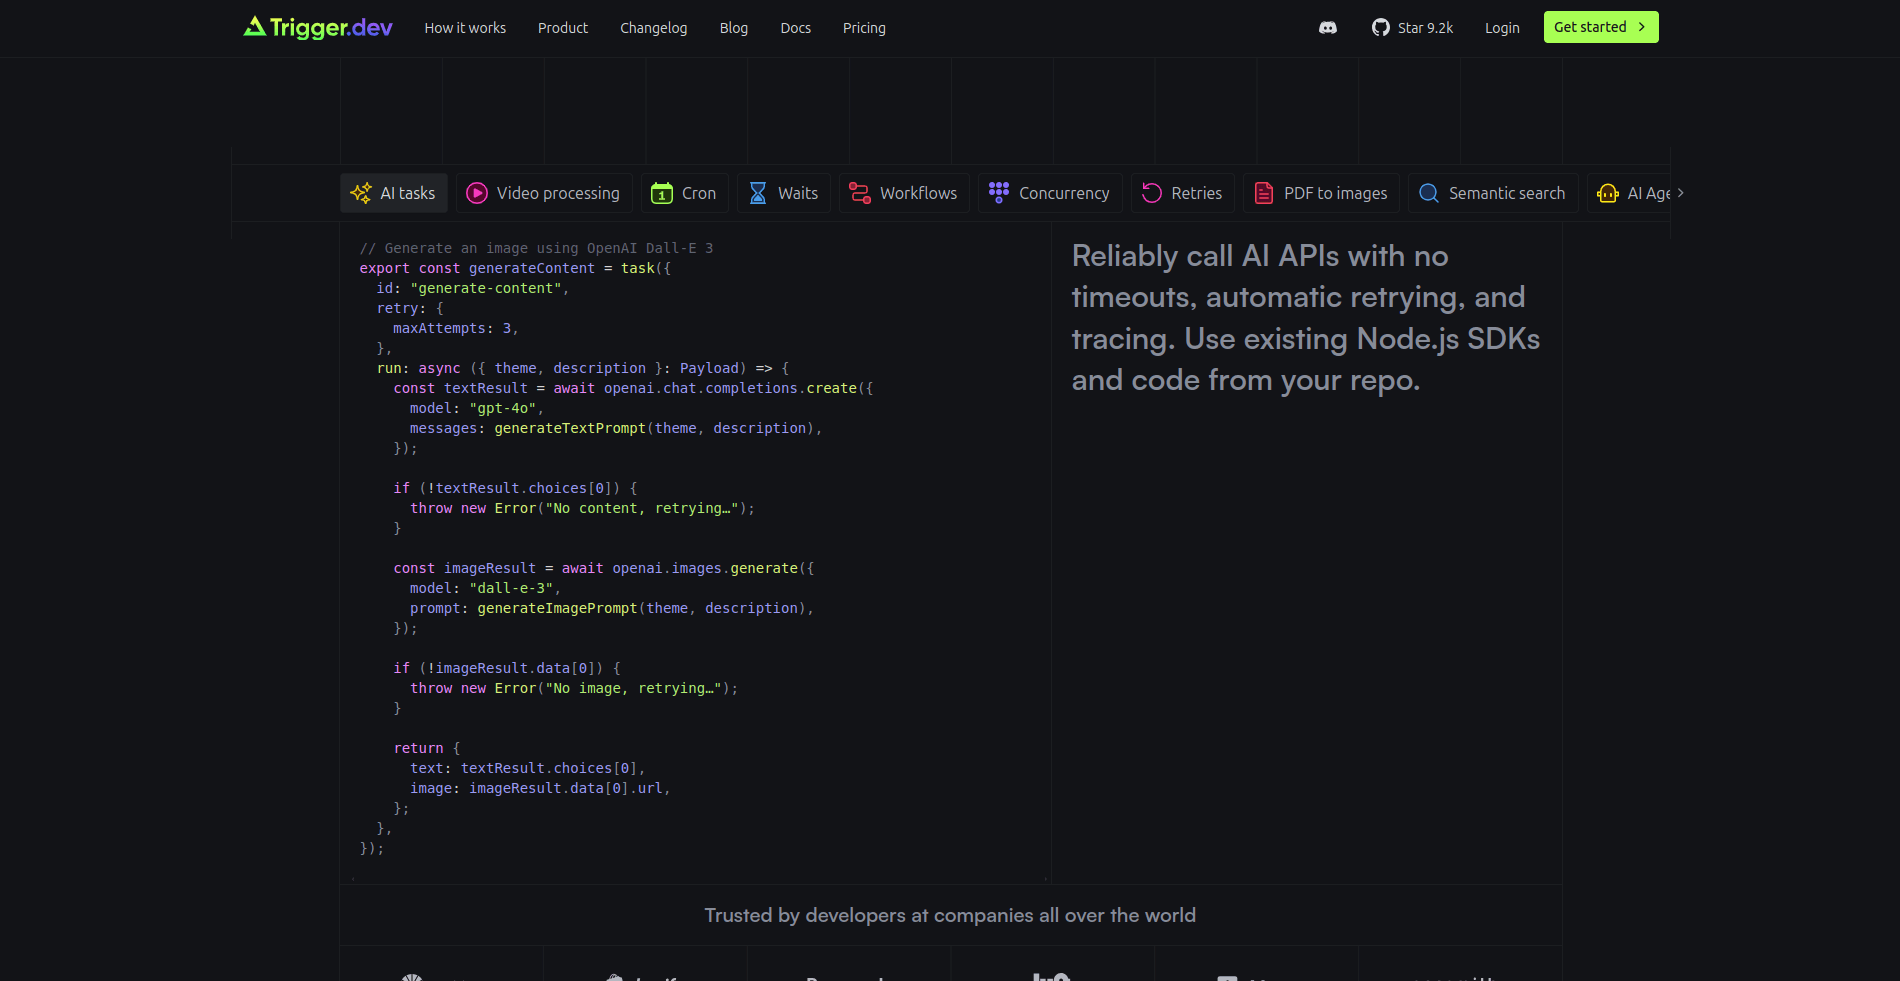This screenshot has height=981, width=1900.
Task: Click 'Reliably call AI APIs' description text
Action: (x=1306, y=318)
